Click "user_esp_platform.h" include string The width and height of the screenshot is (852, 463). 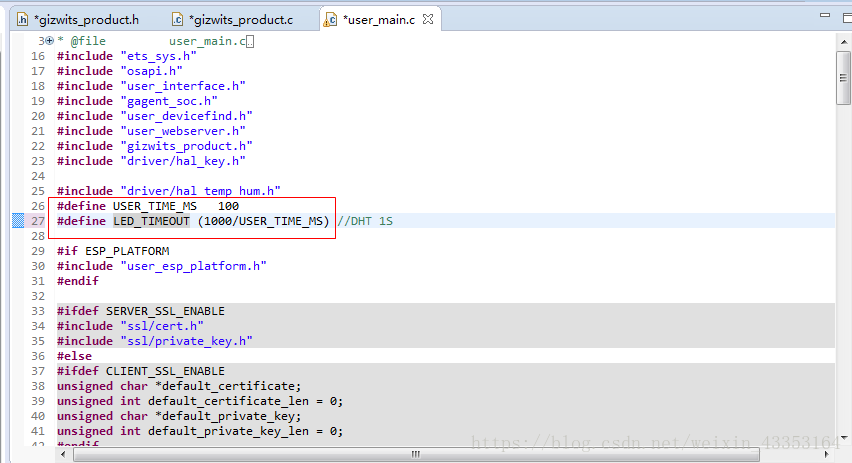coord(193,266)
